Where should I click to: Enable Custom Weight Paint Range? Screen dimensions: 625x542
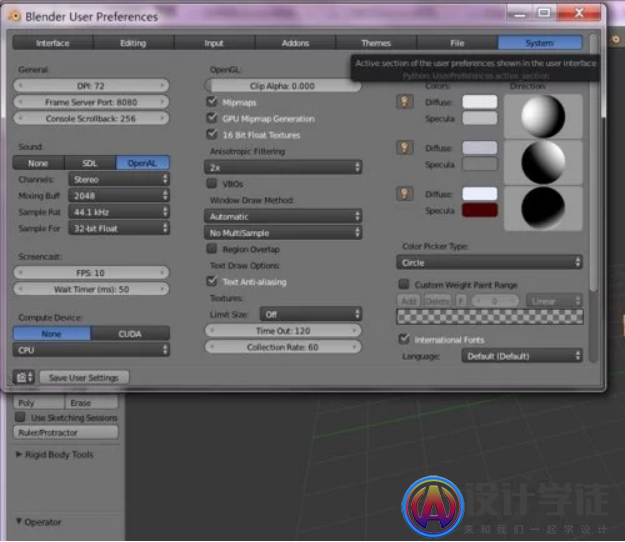(404, 284)
